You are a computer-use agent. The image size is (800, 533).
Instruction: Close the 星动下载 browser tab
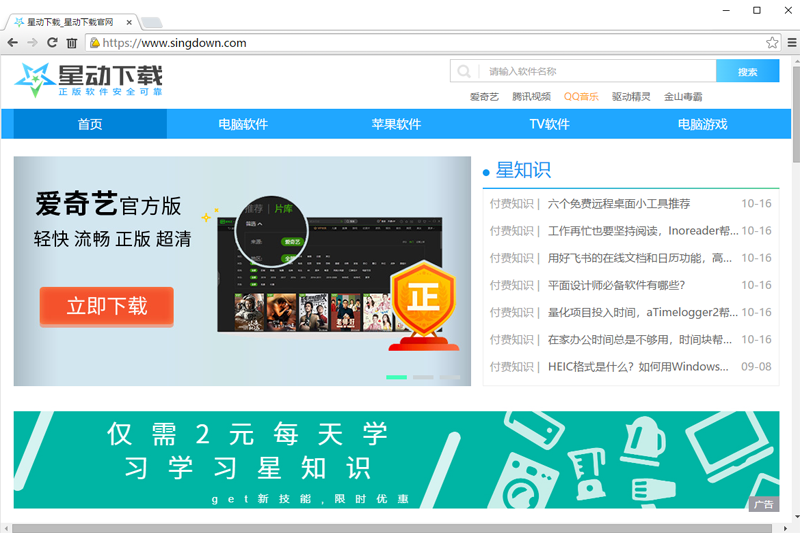point(129,22)
